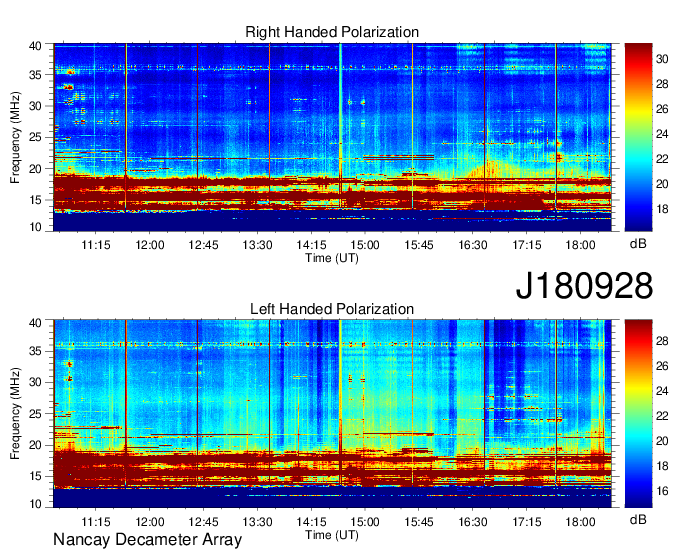
Task: Click the Left Handed Polarization spectrogram image
Action: point(332,413)
